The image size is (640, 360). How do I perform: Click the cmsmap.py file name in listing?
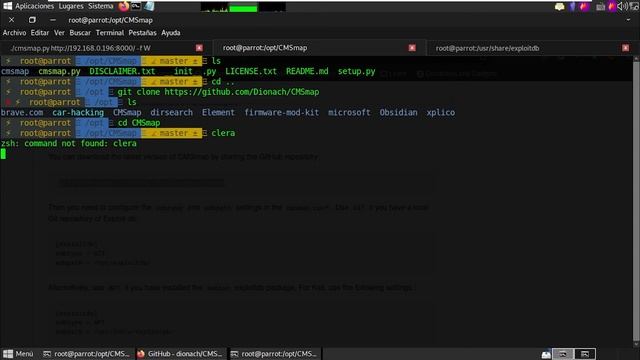(x=59, y=71)
